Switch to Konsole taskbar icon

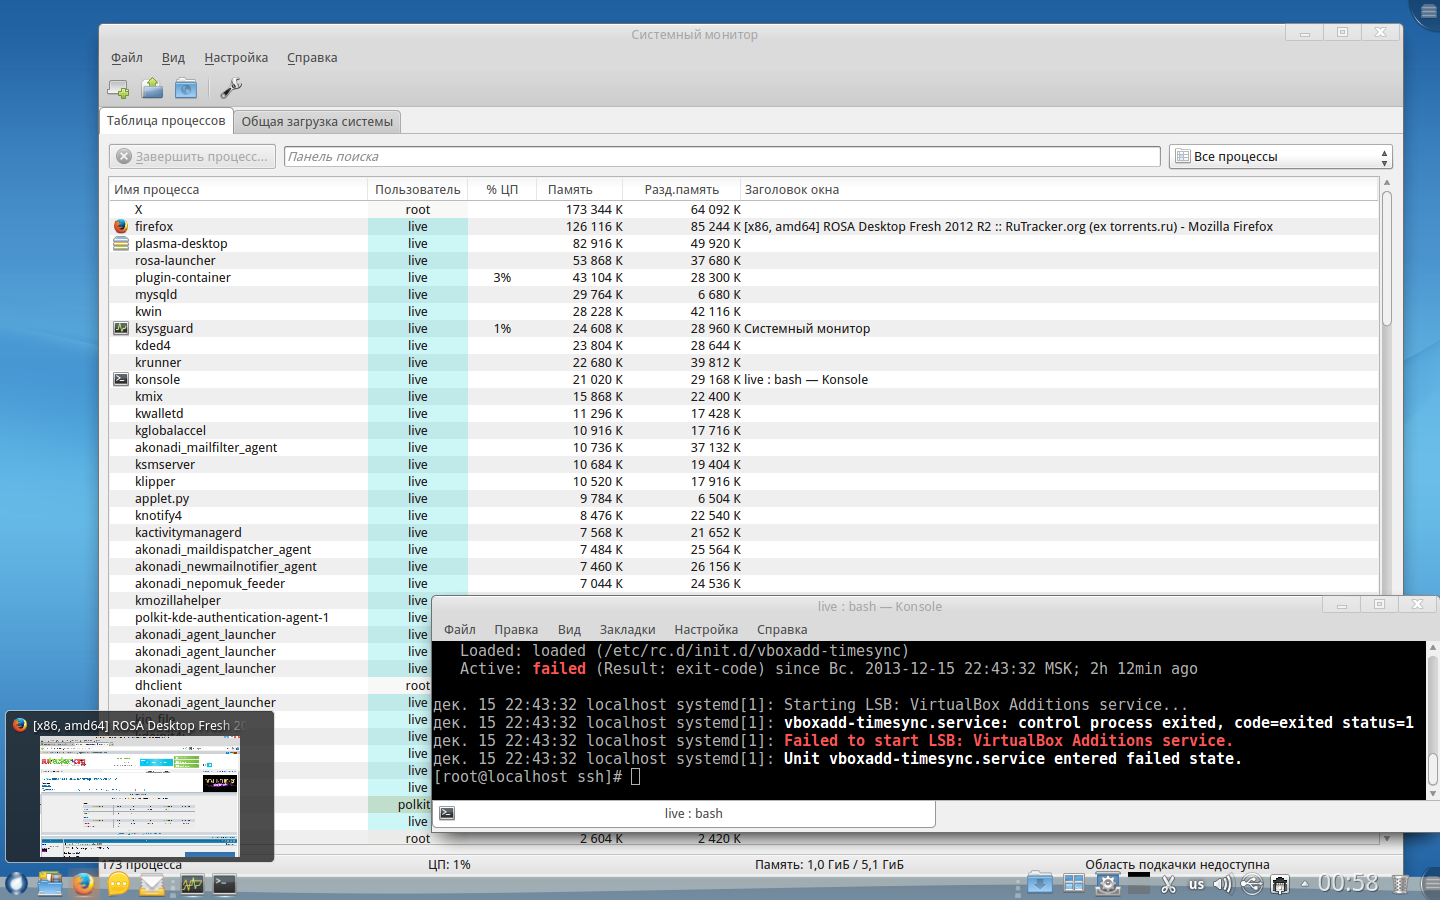[x=225, y=884]
